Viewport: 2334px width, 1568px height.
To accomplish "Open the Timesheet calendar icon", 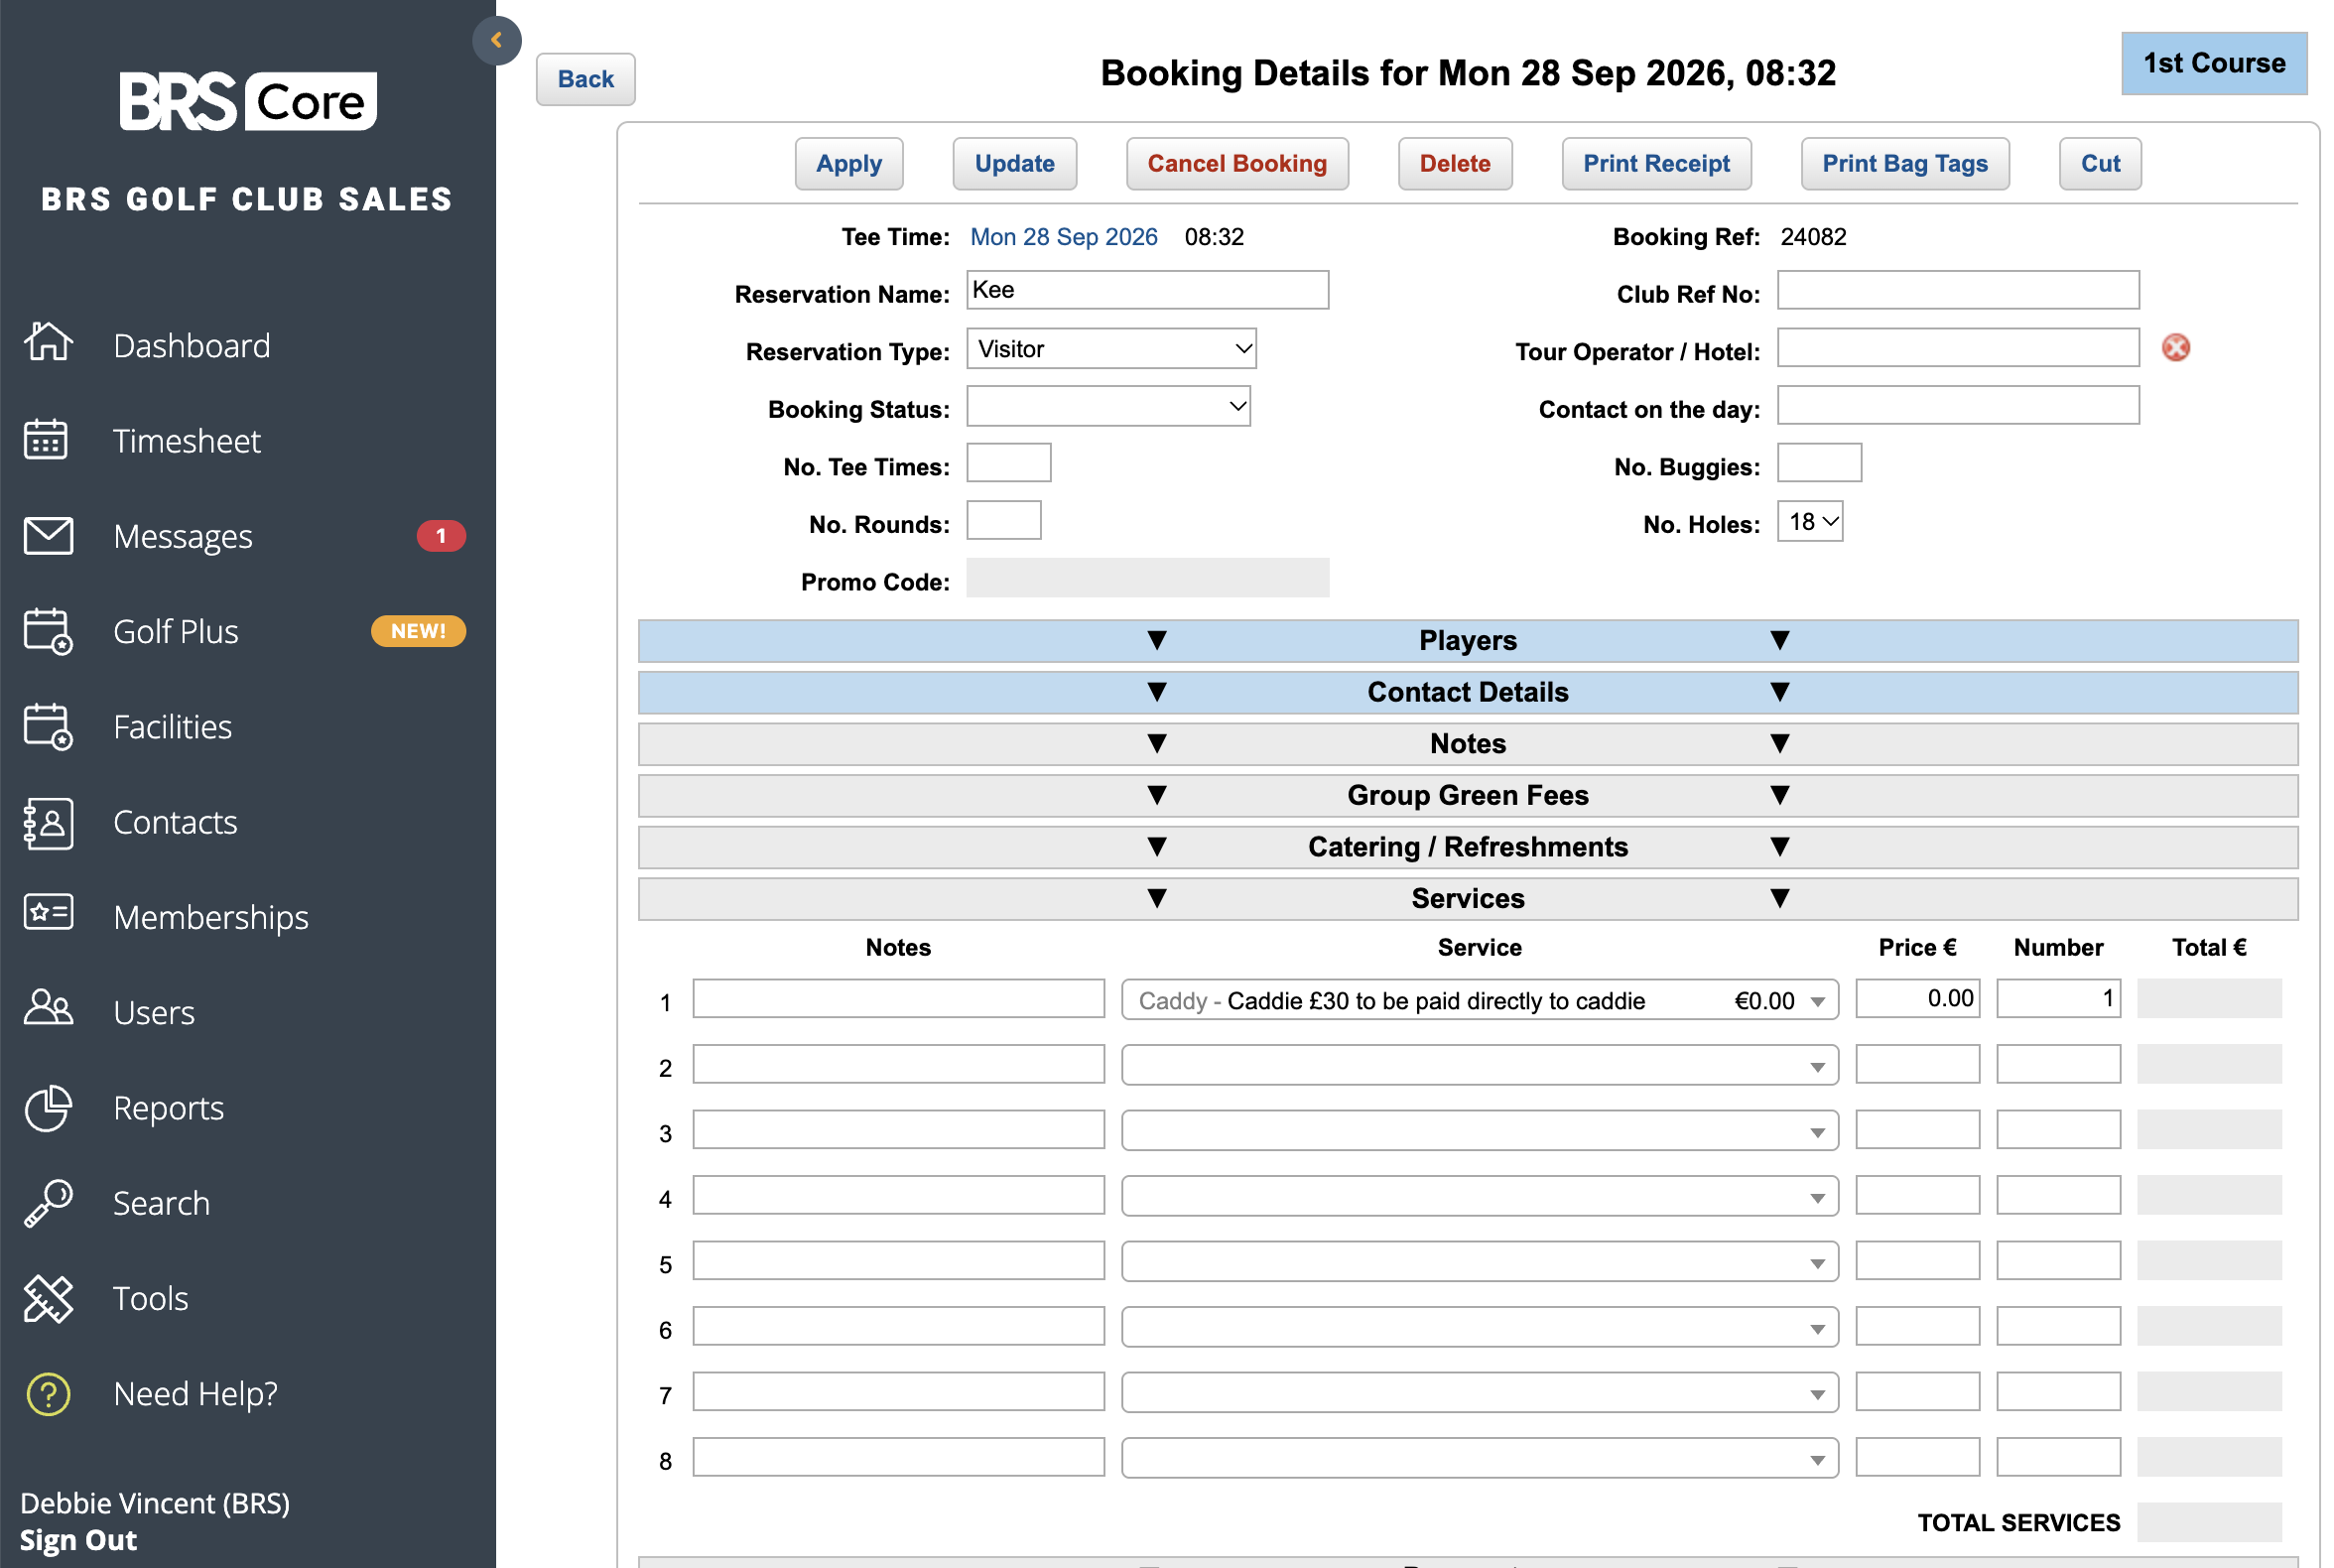I will pyautogui.click(x=46, y=439).
